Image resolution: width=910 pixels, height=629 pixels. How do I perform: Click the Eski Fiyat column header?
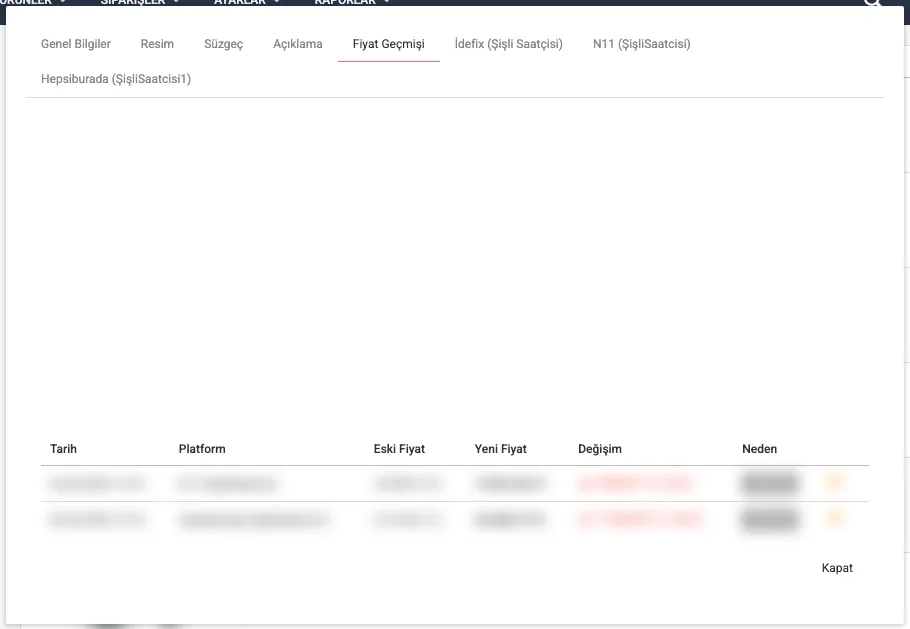[x=400, y=449]
